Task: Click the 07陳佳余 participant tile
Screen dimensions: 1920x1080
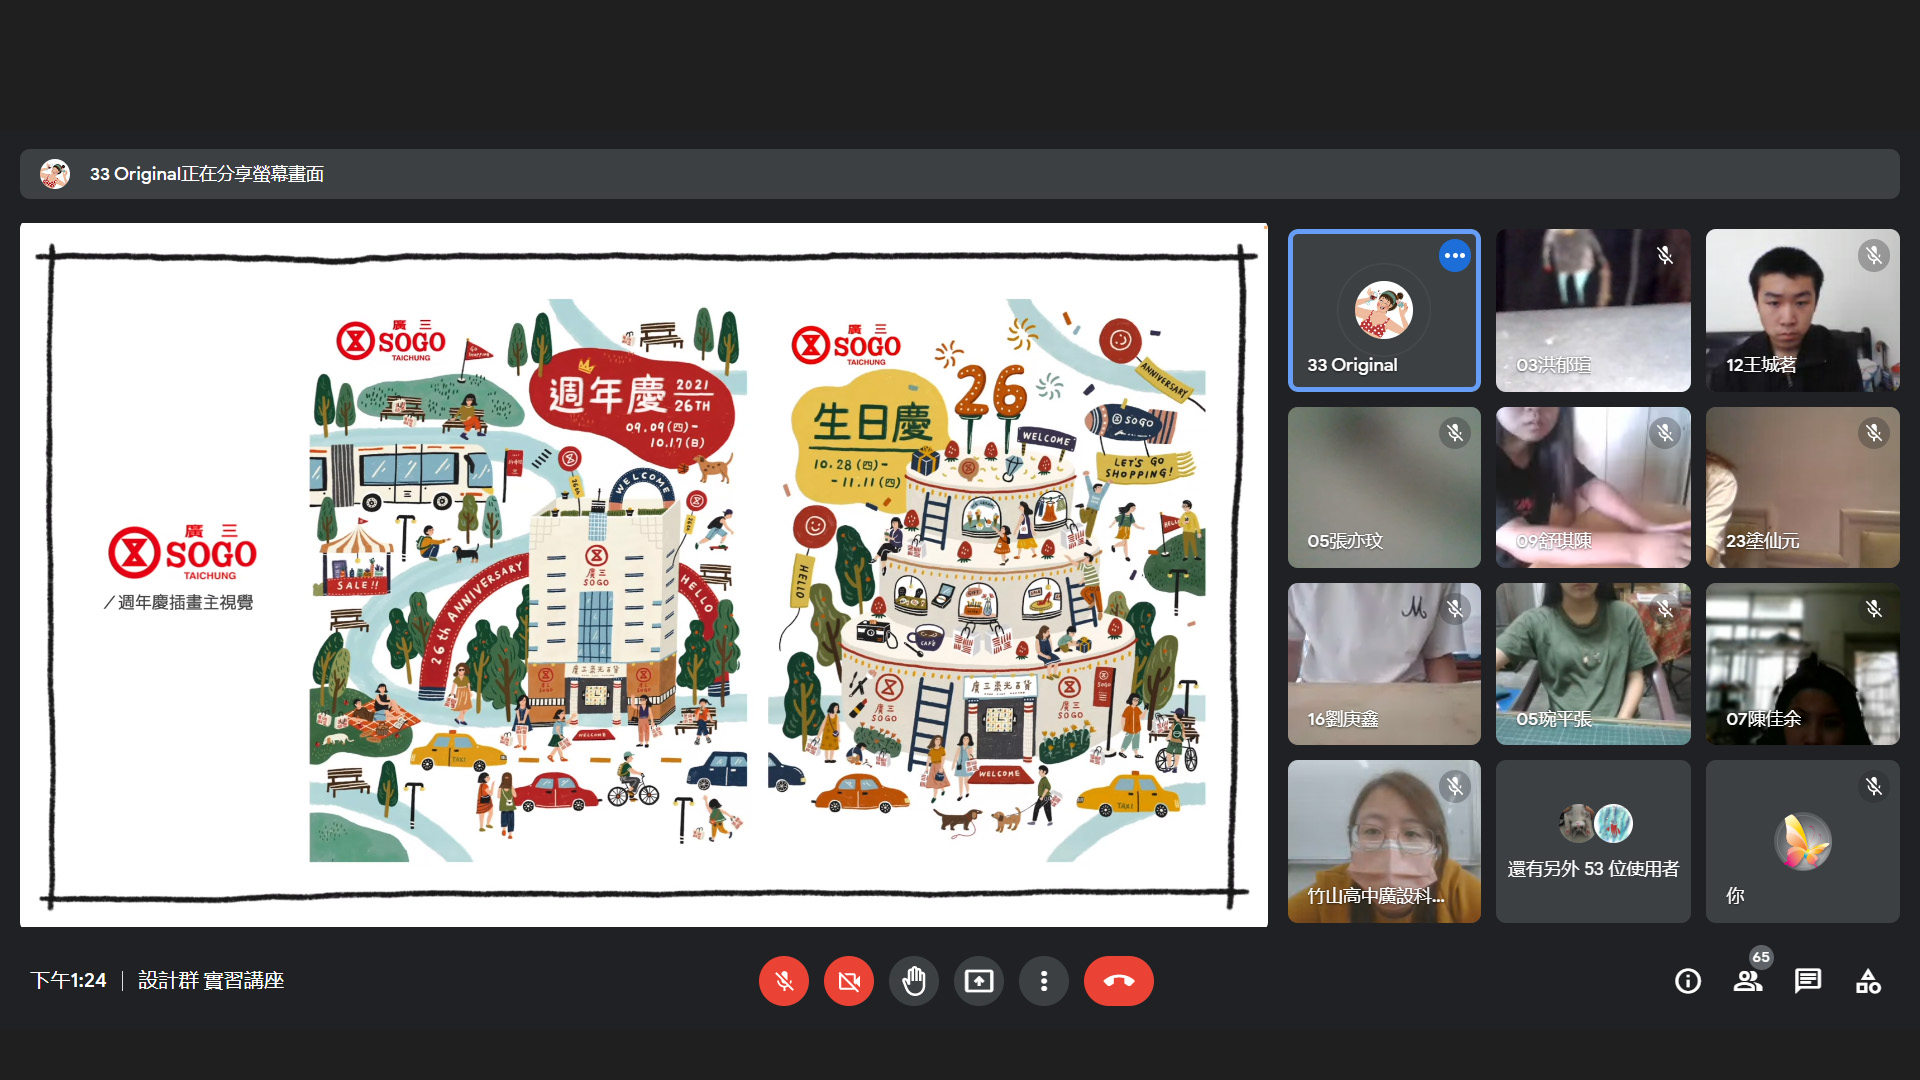Action: coord(1802,664)
